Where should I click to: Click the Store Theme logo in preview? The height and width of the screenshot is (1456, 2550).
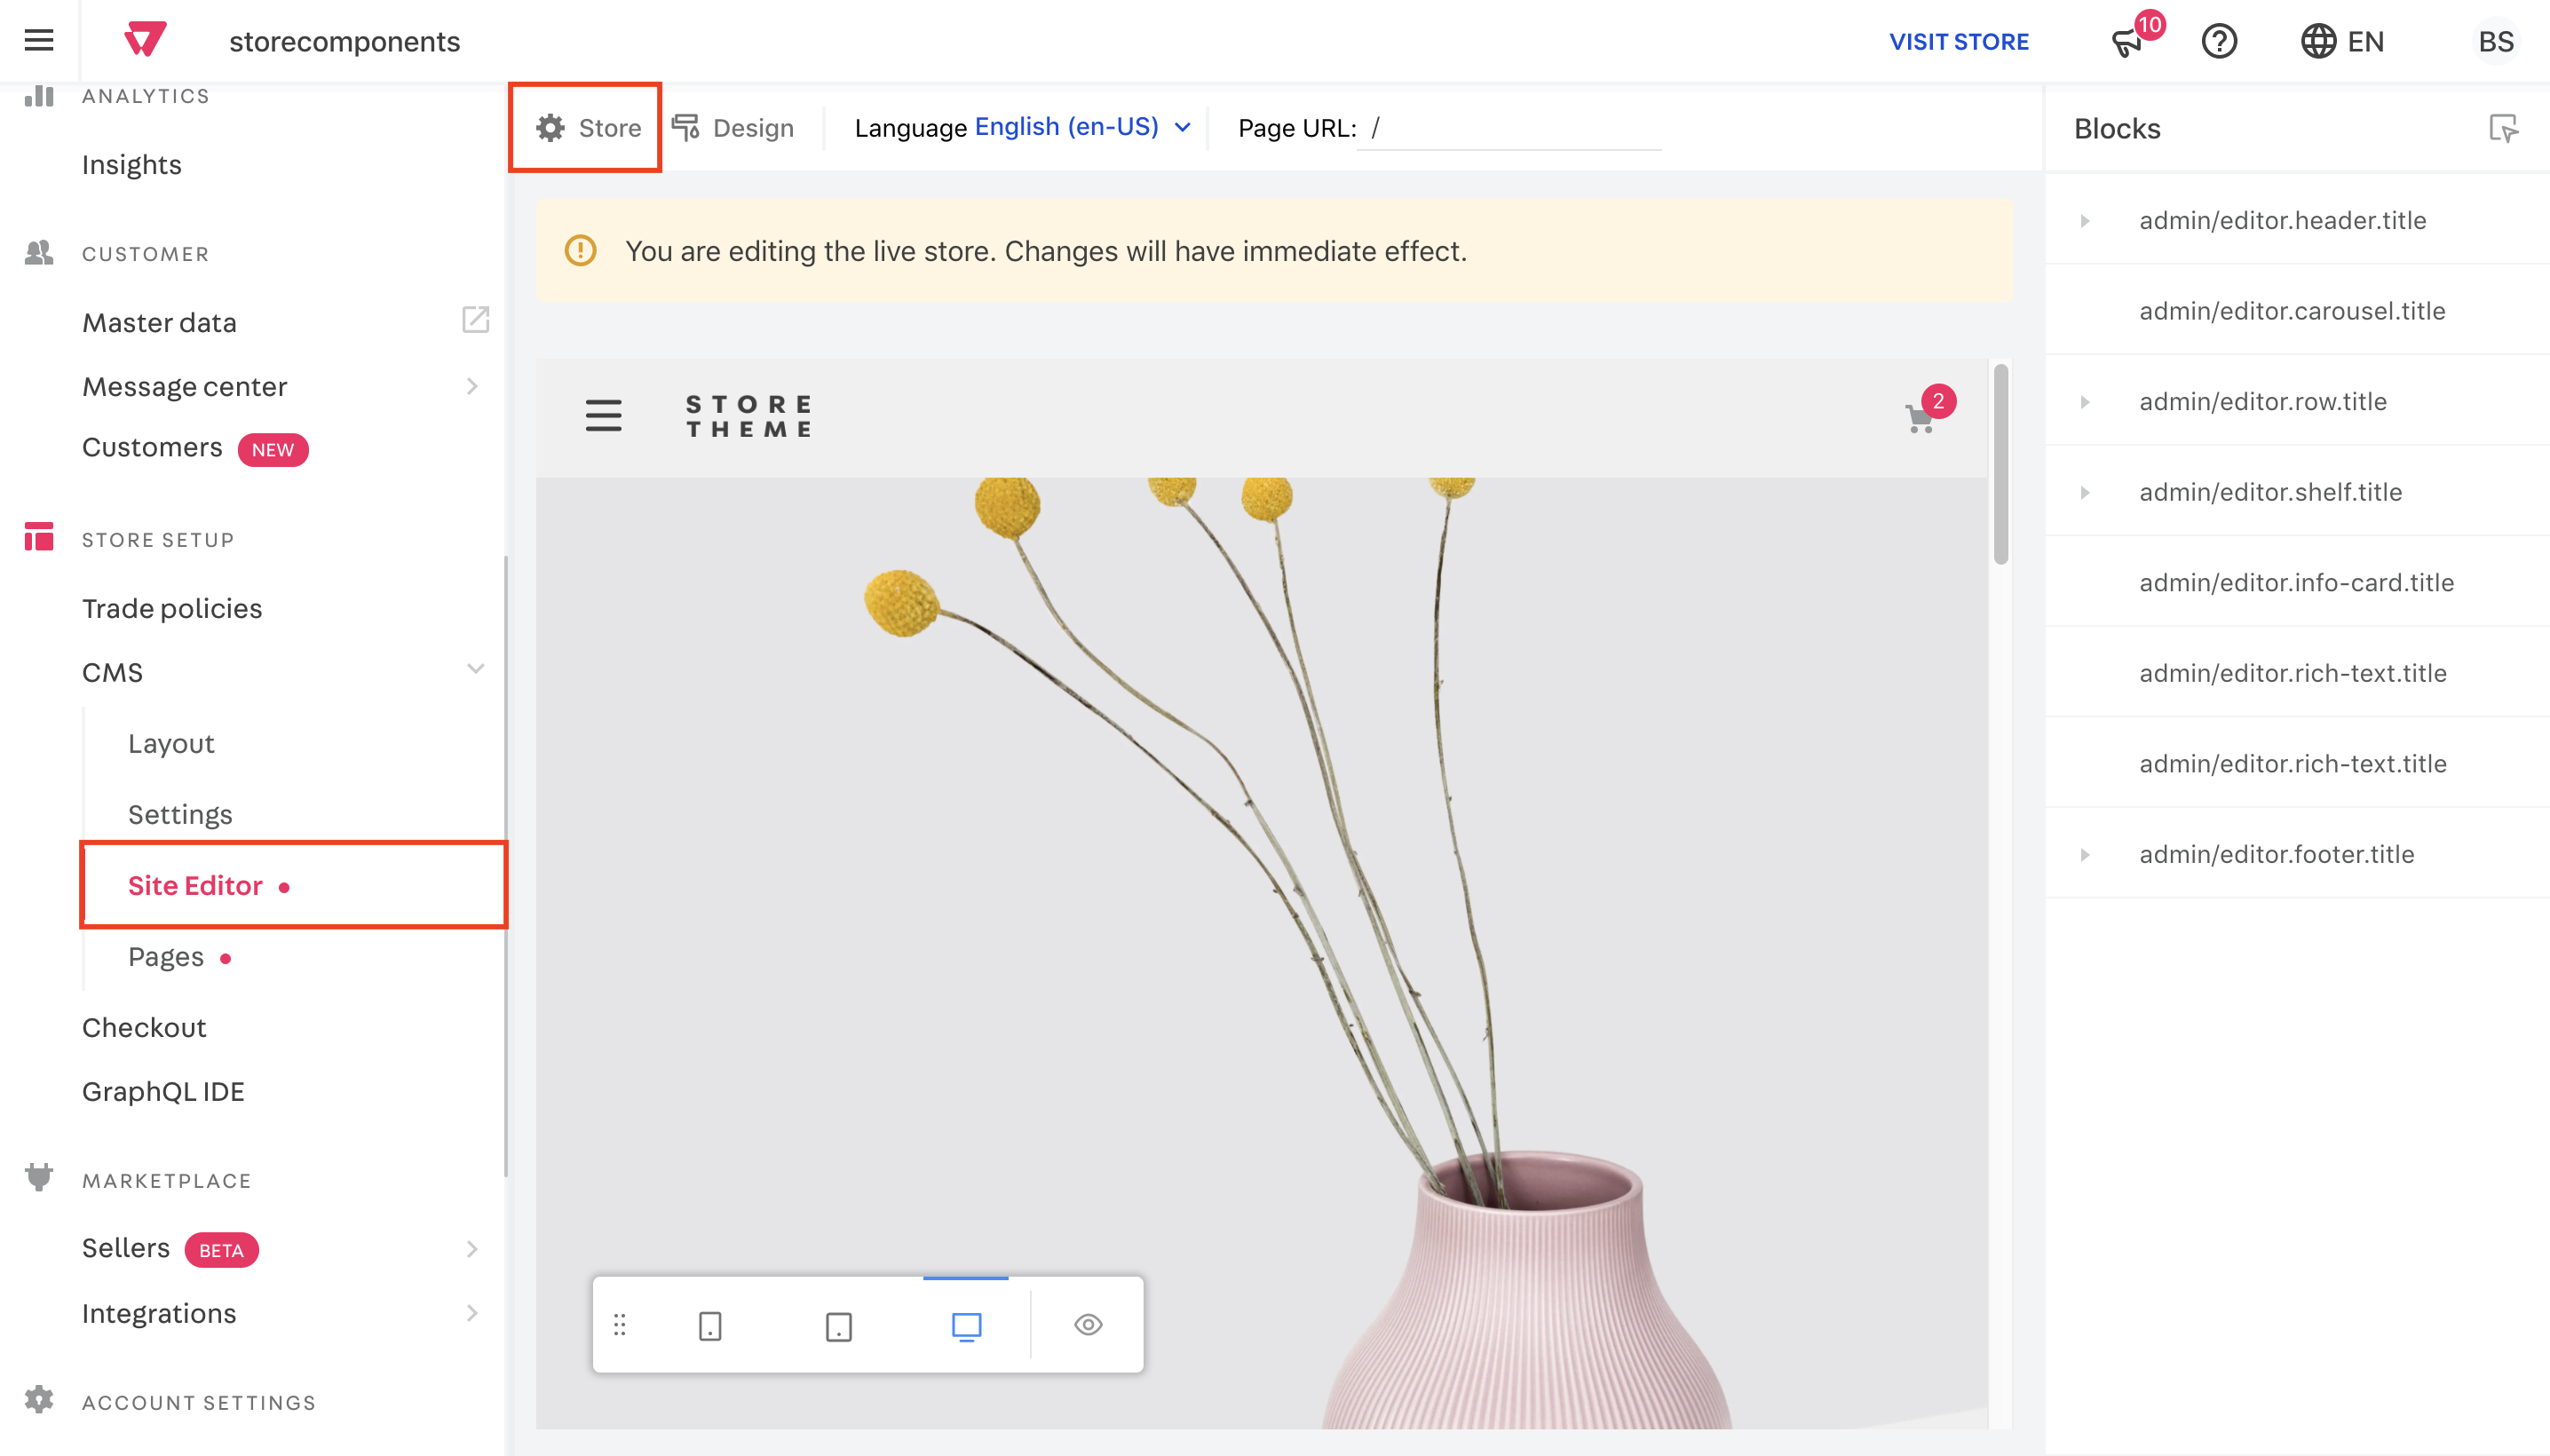click(x=749, y=416)
